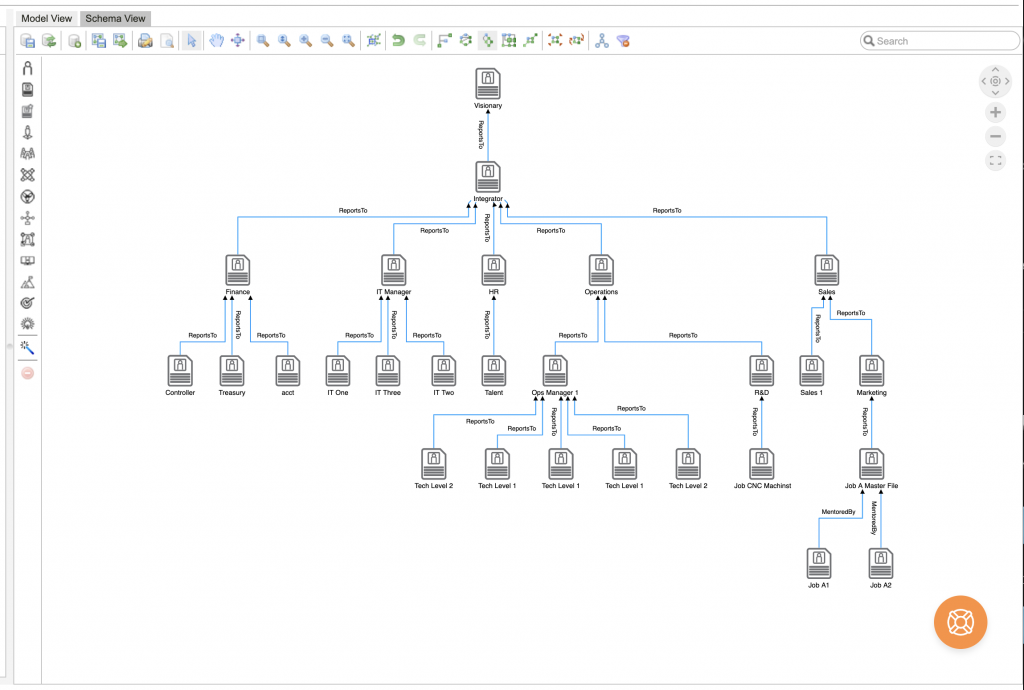Click the left chevron of the navigation compass
The width and height of the screenshot is (1024, 690).
click(x=982, y=81)
